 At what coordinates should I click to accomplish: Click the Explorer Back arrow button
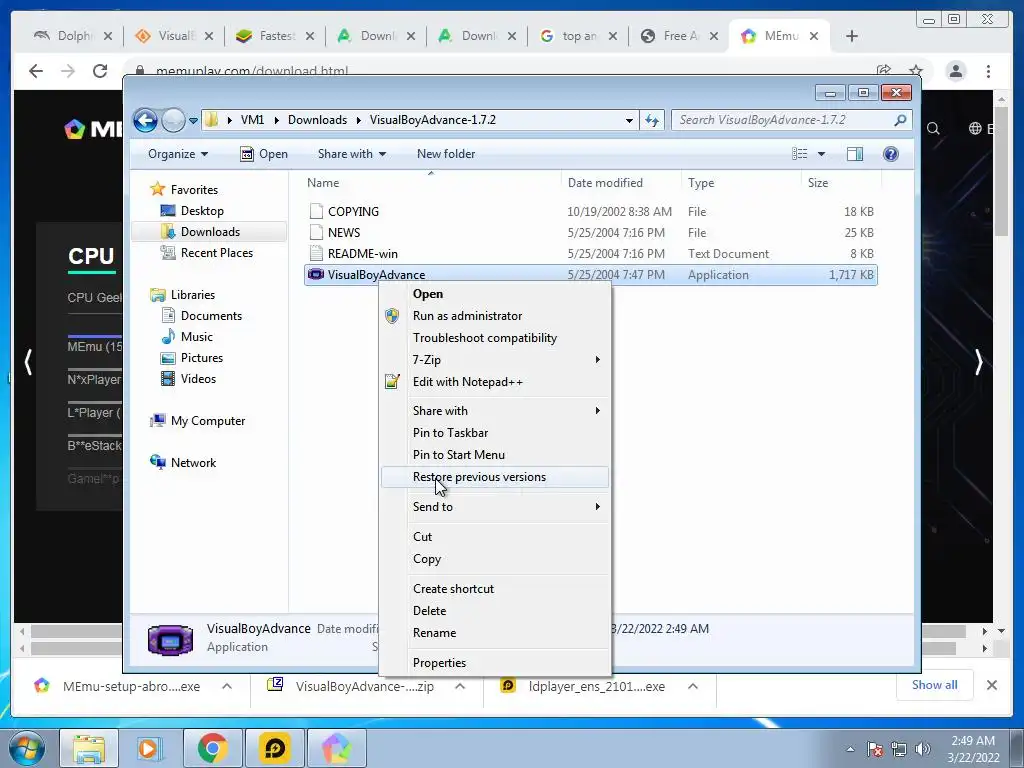145,120
